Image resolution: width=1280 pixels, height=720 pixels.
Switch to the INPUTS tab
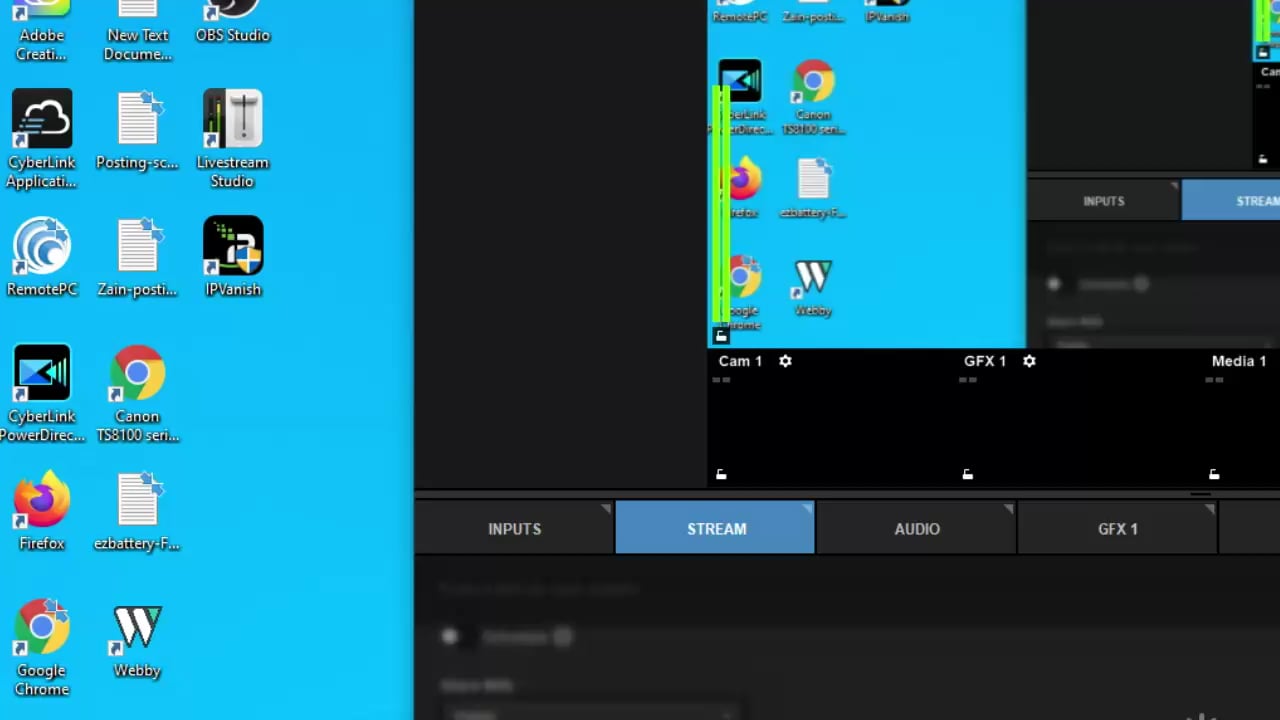(514, 528)
